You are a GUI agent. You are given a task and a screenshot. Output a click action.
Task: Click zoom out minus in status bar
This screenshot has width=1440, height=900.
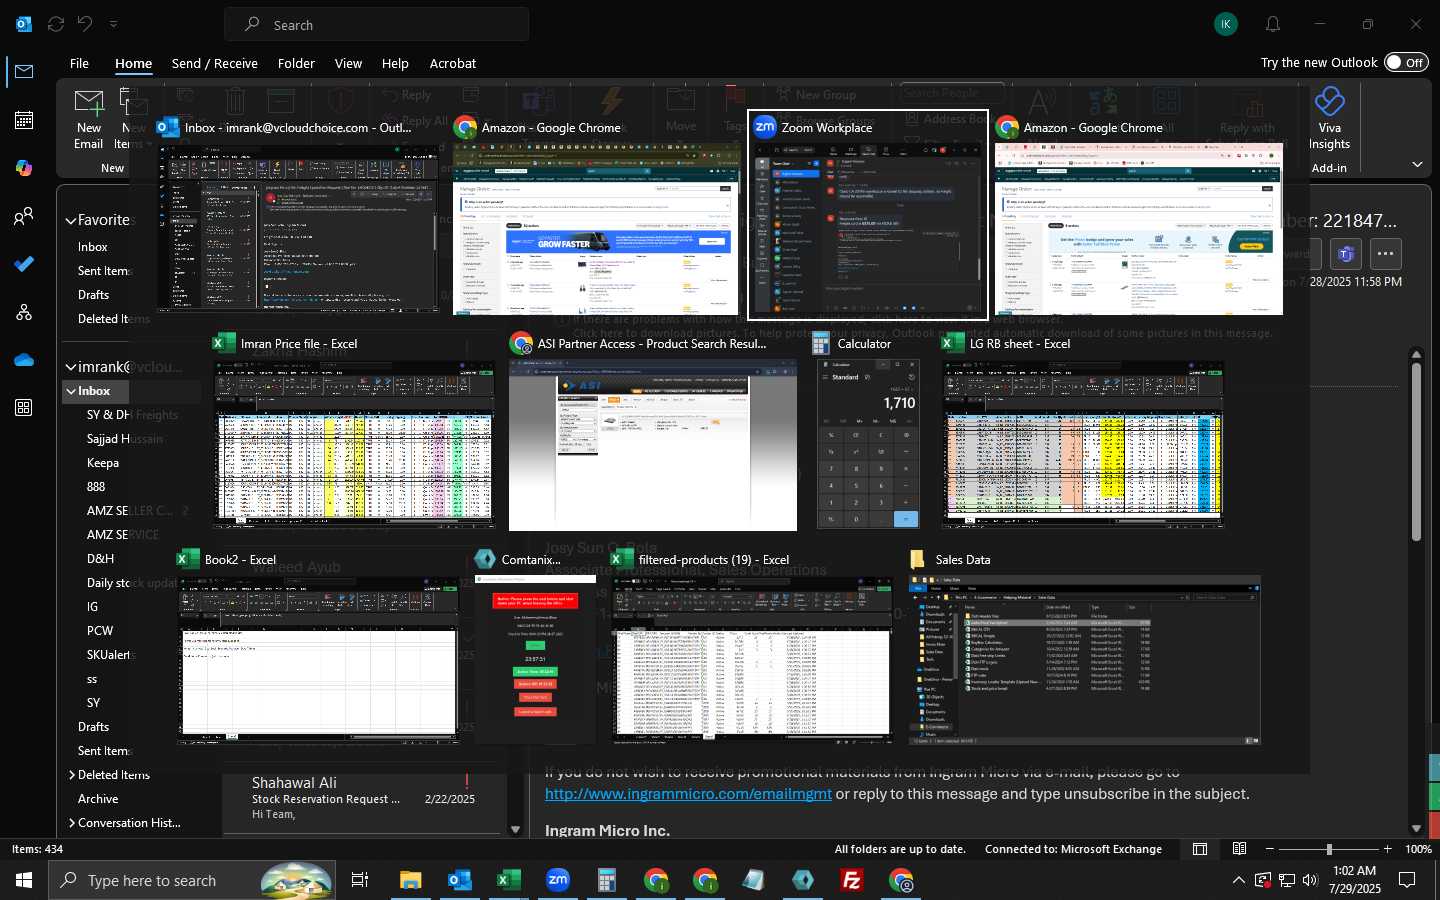point(1270,849)
